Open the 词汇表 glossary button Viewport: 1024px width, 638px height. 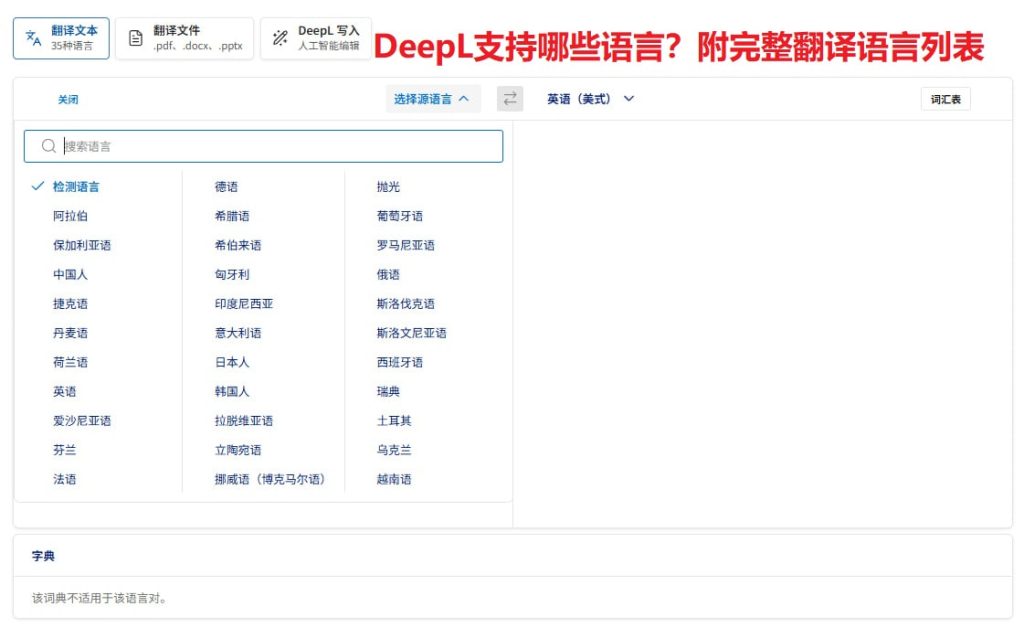coord(946,99)
